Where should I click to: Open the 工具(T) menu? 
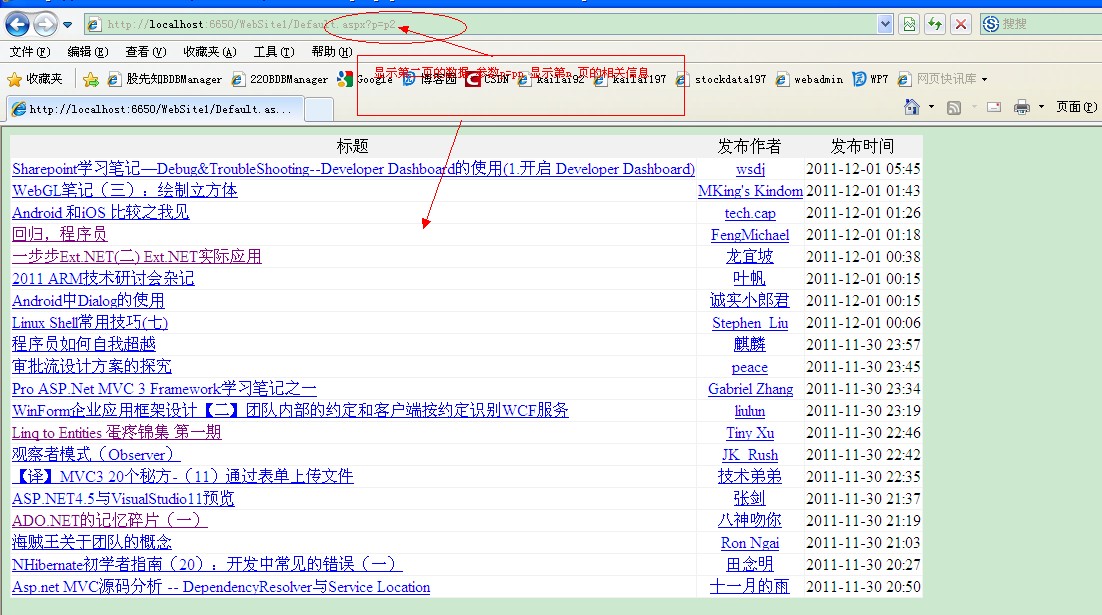[273, 52]
